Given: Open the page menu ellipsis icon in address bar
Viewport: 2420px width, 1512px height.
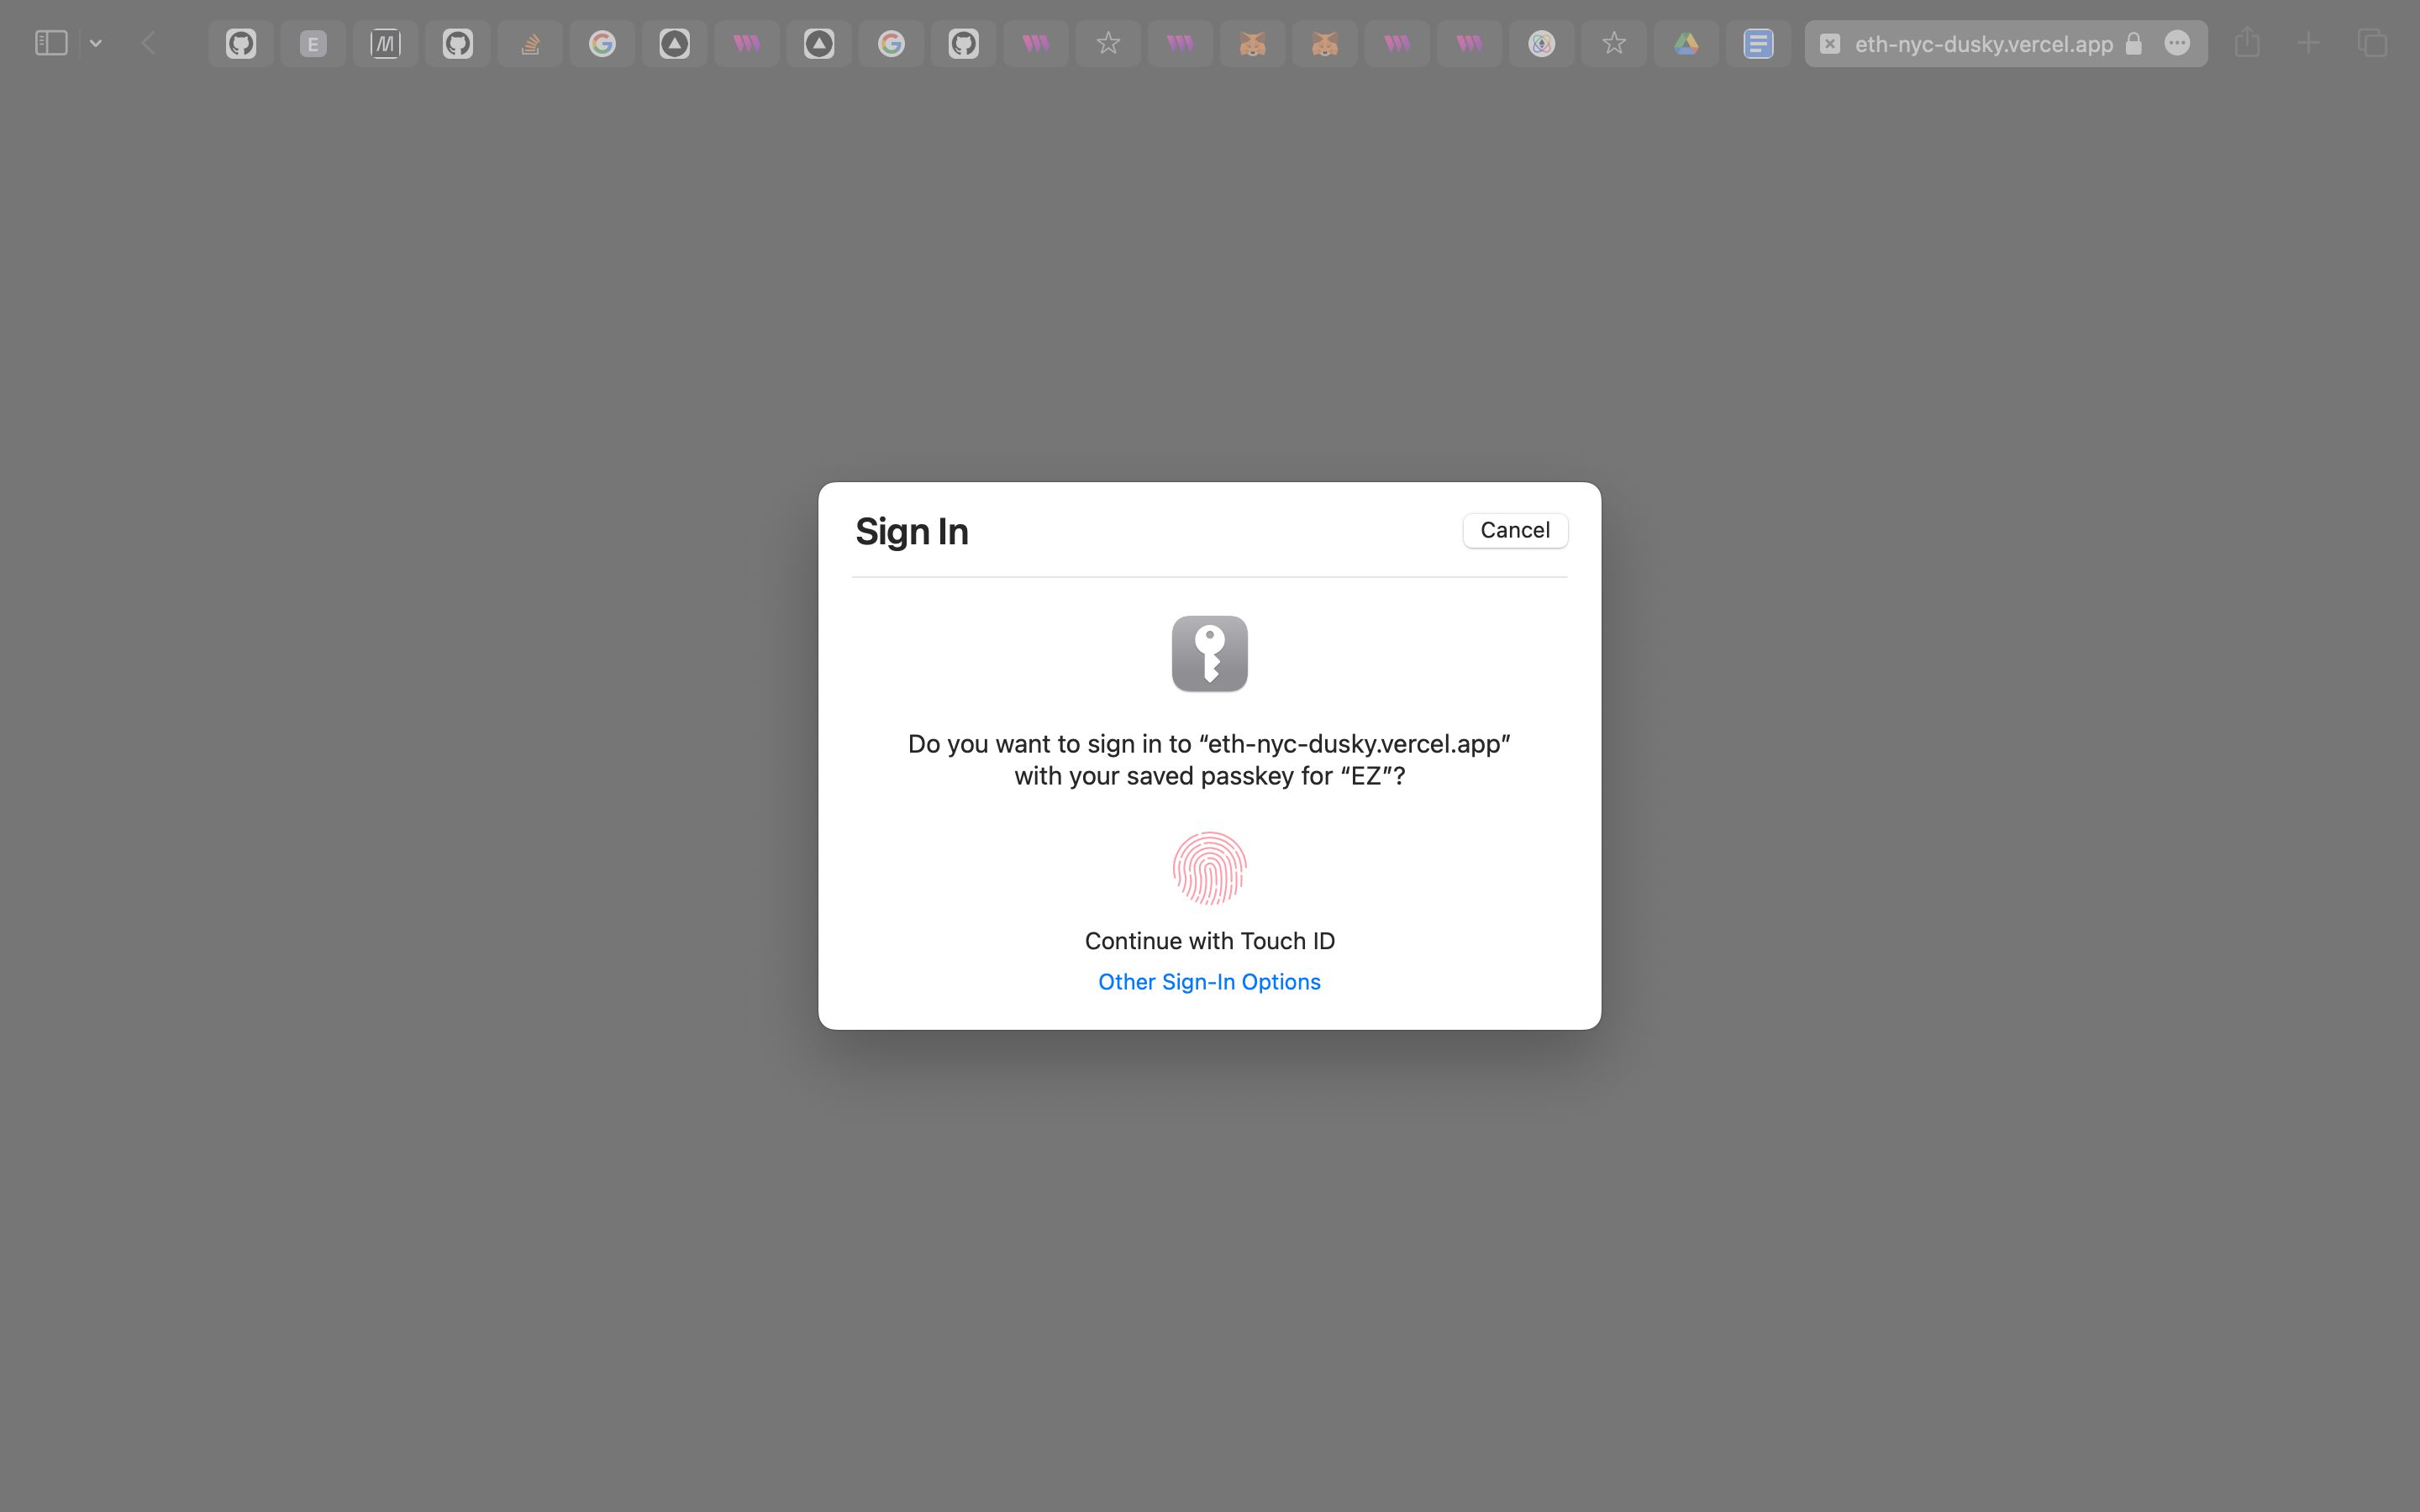Looking at the screenshot, I should [x=2177, y=43].
